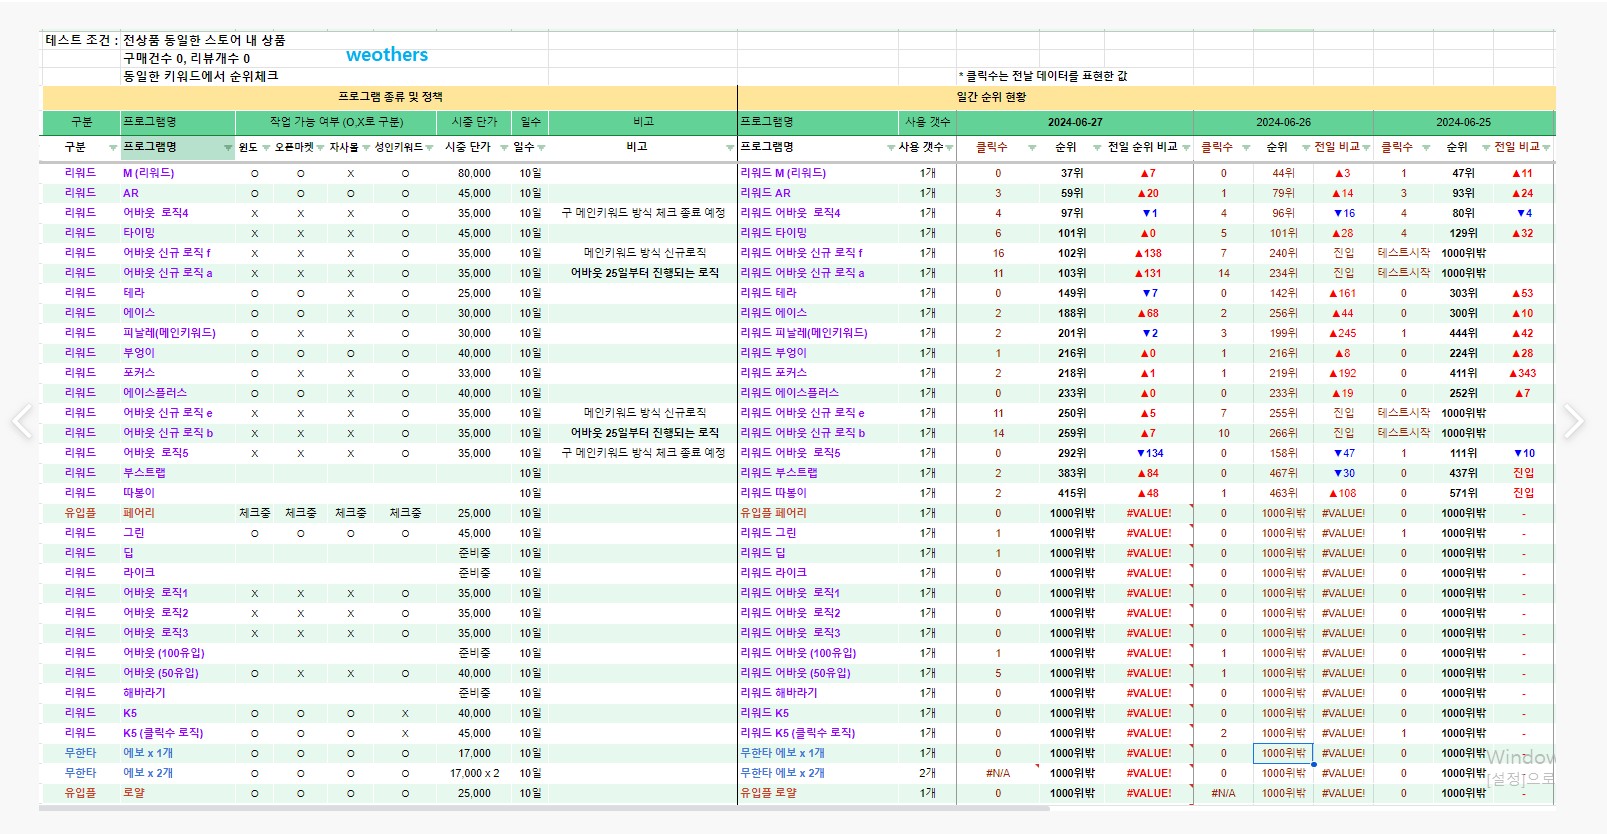
Task: Select 메인키워드 방식 신규로직 note in 로직 f row
Action: (644, 253)
